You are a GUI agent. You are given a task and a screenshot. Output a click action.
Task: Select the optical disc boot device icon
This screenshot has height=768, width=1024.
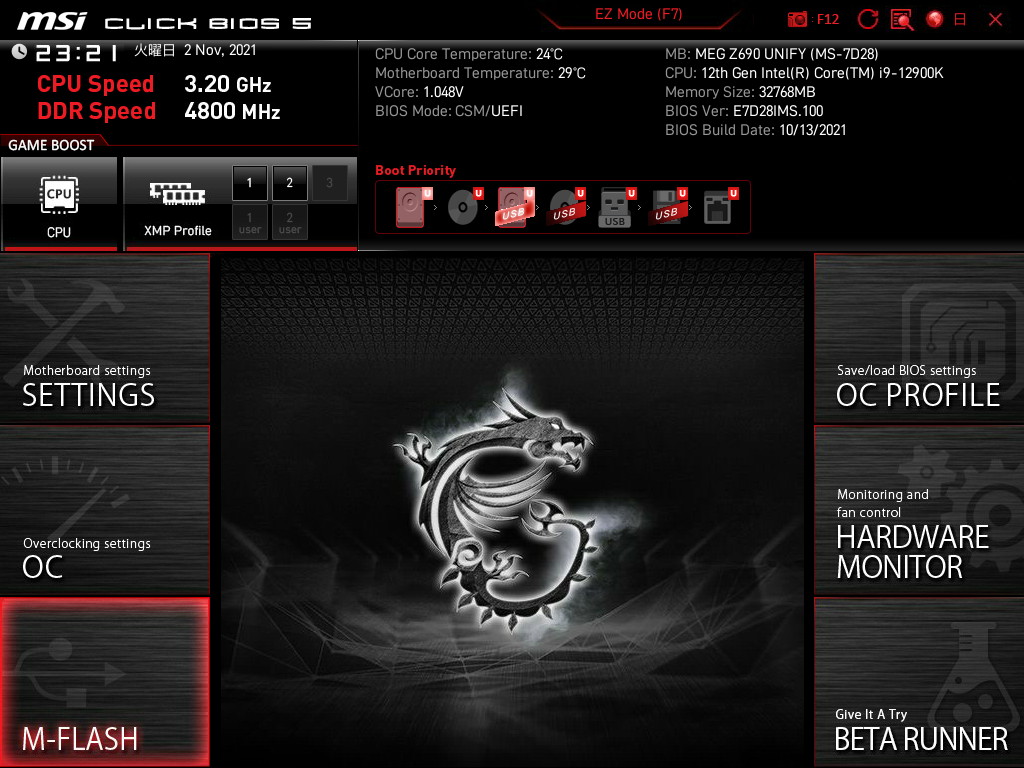click(464, 208)
